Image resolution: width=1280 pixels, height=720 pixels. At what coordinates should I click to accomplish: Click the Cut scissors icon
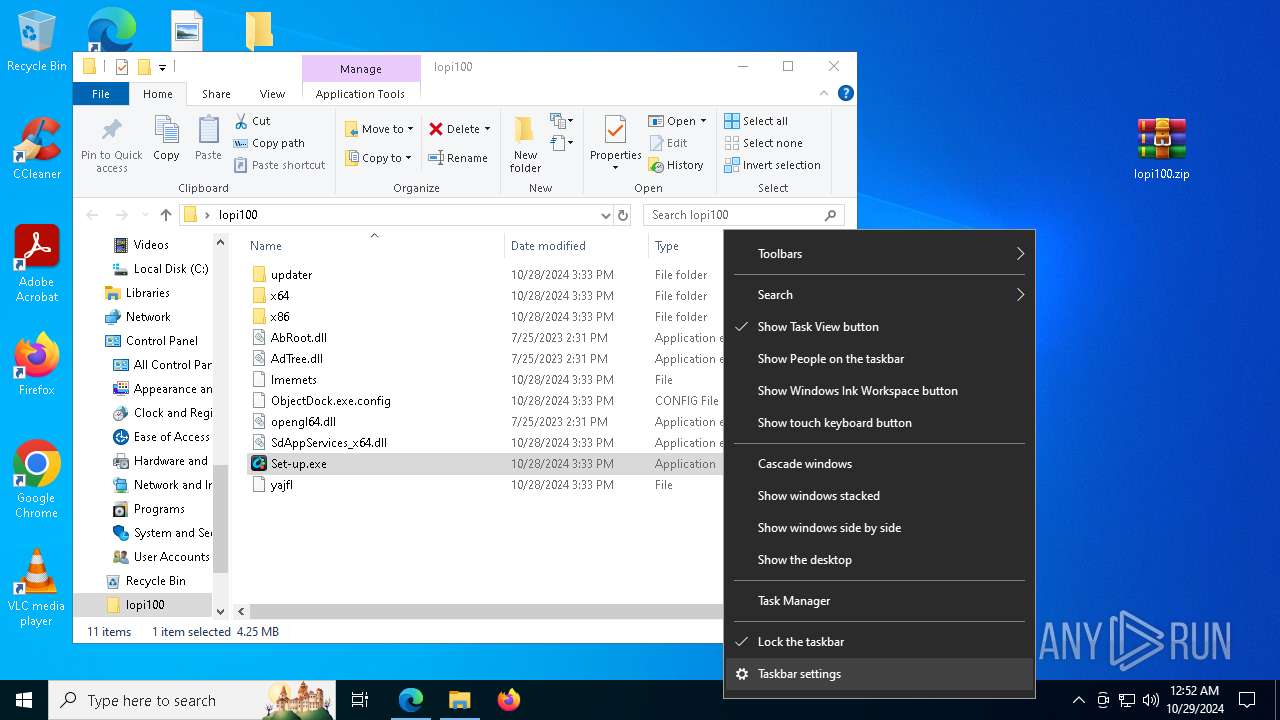pos(241,121)
